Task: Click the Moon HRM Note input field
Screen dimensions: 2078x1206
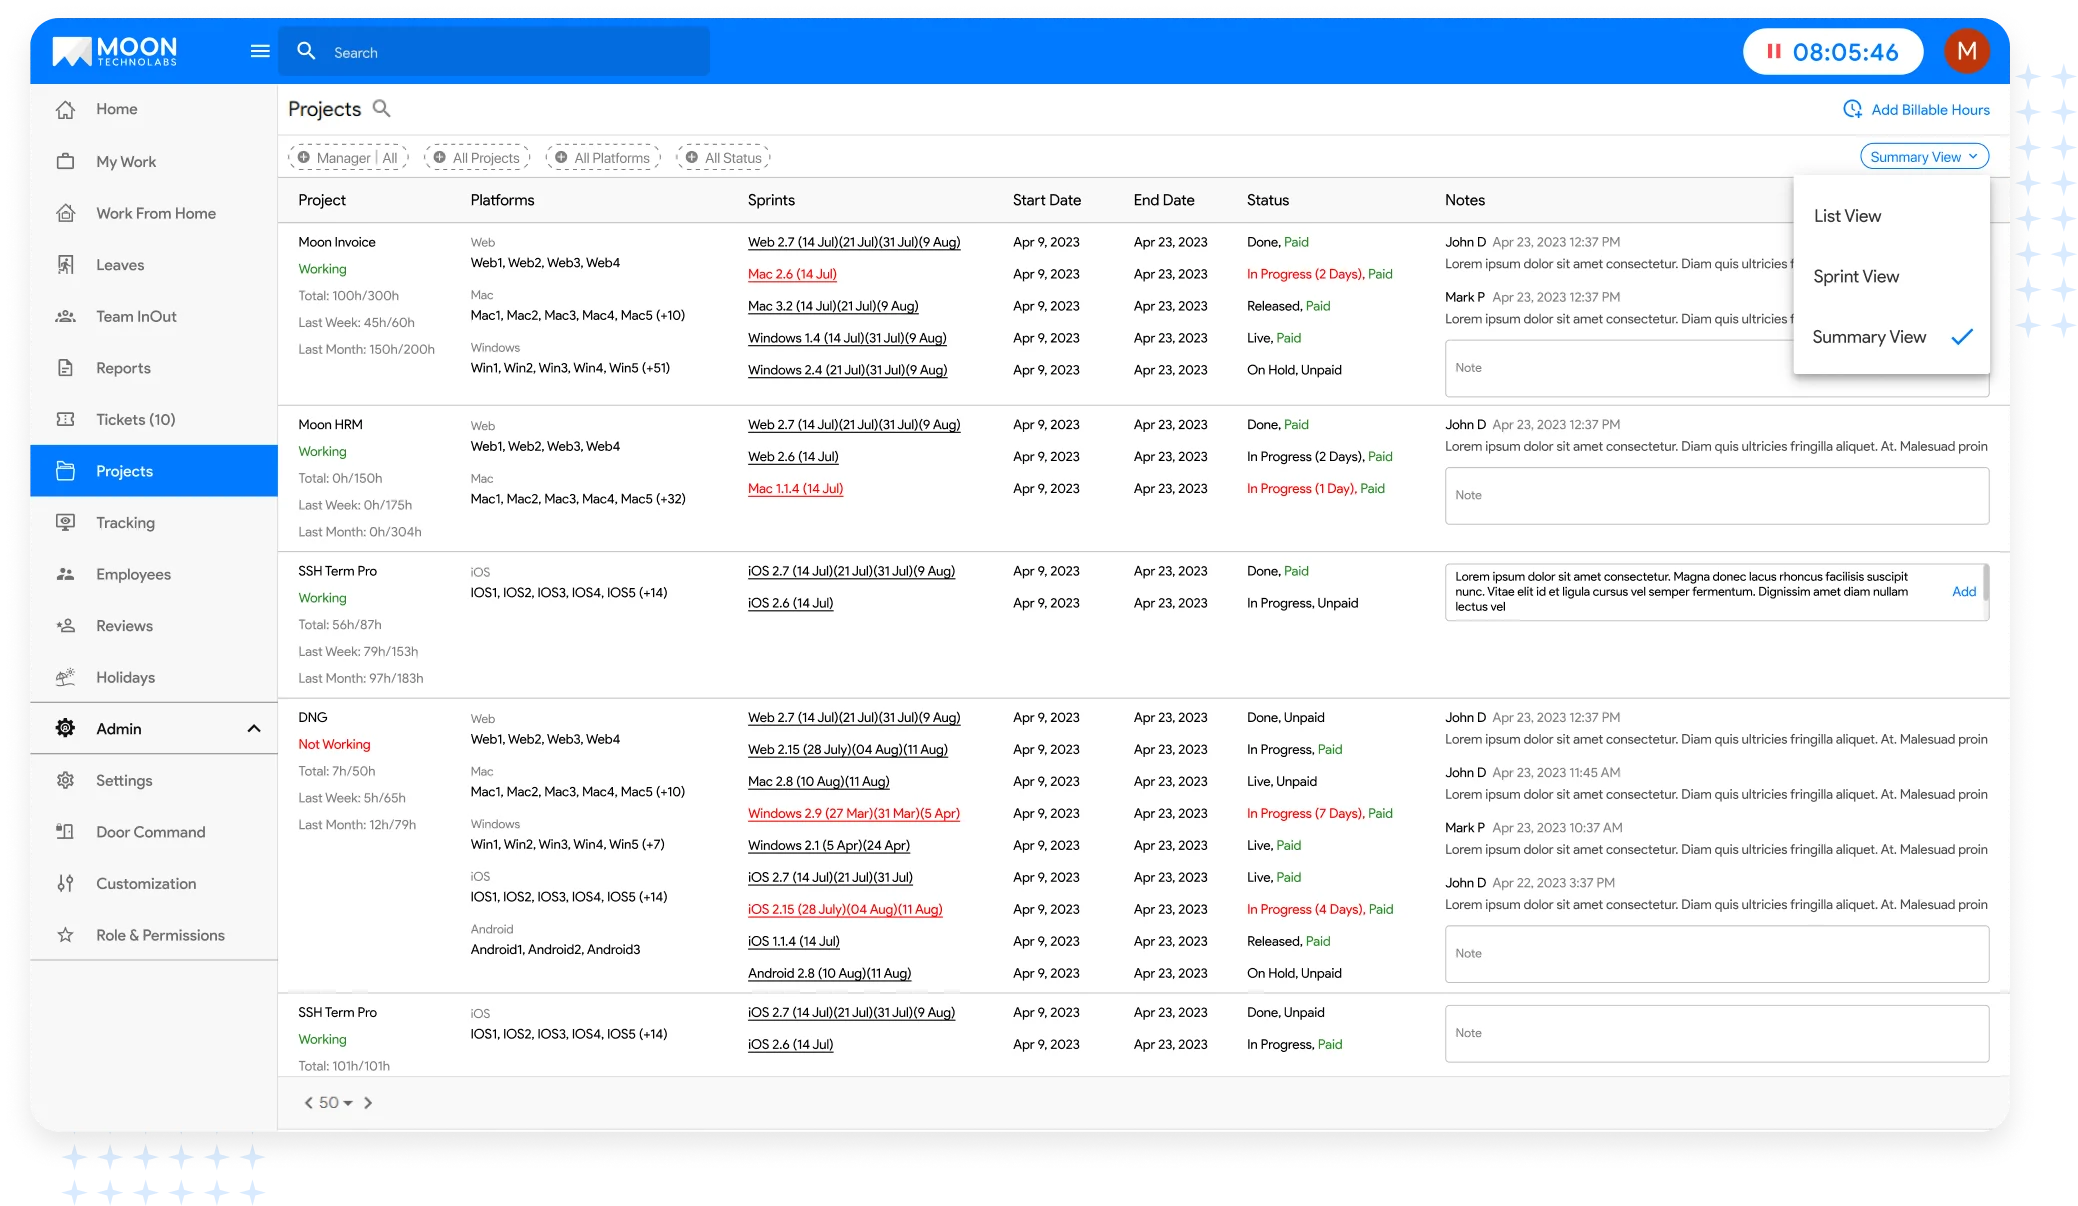Action: [x=1716, y=496]
